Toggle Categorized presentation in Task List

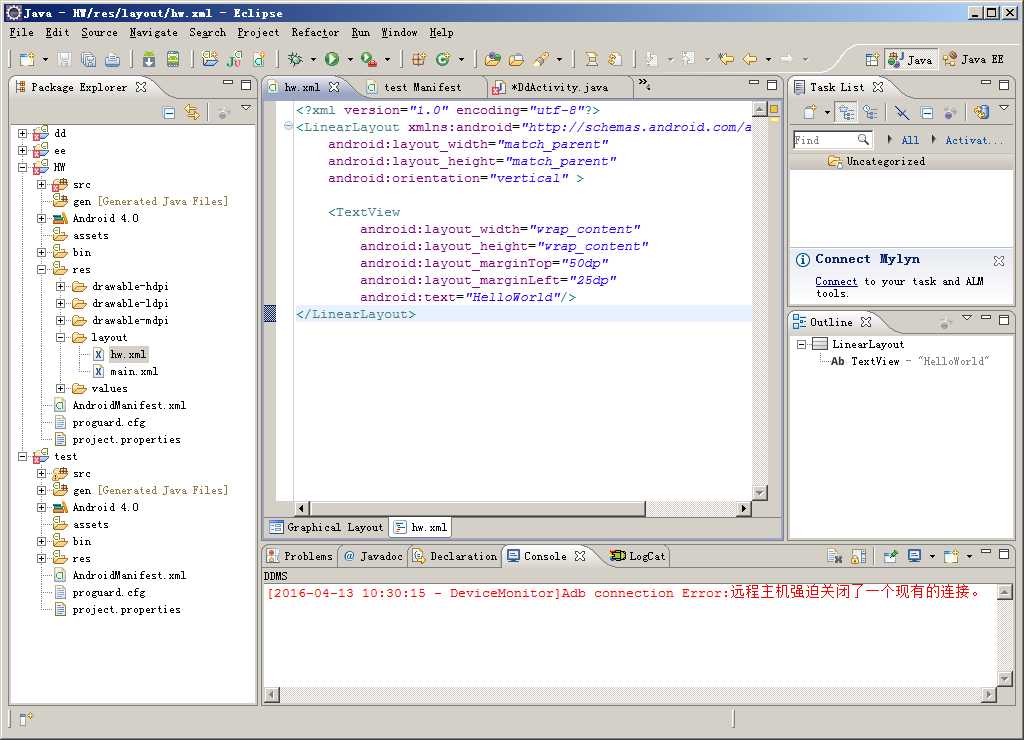[x=846, y=112]
